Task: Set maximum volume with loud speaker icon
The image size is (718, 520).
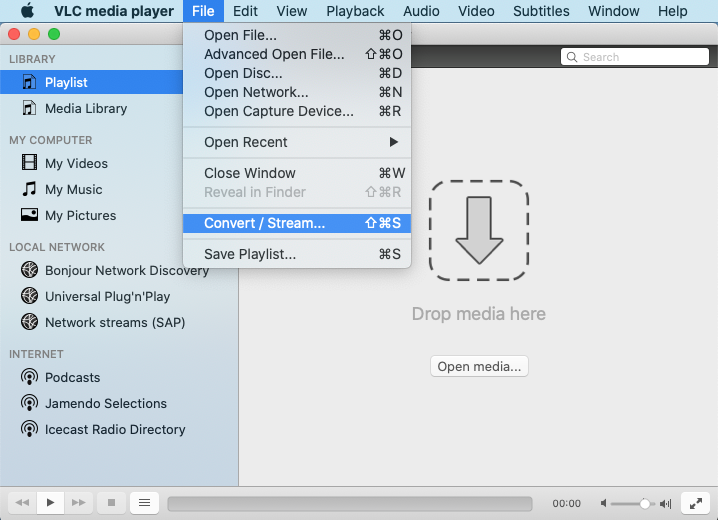Action: 665,504
